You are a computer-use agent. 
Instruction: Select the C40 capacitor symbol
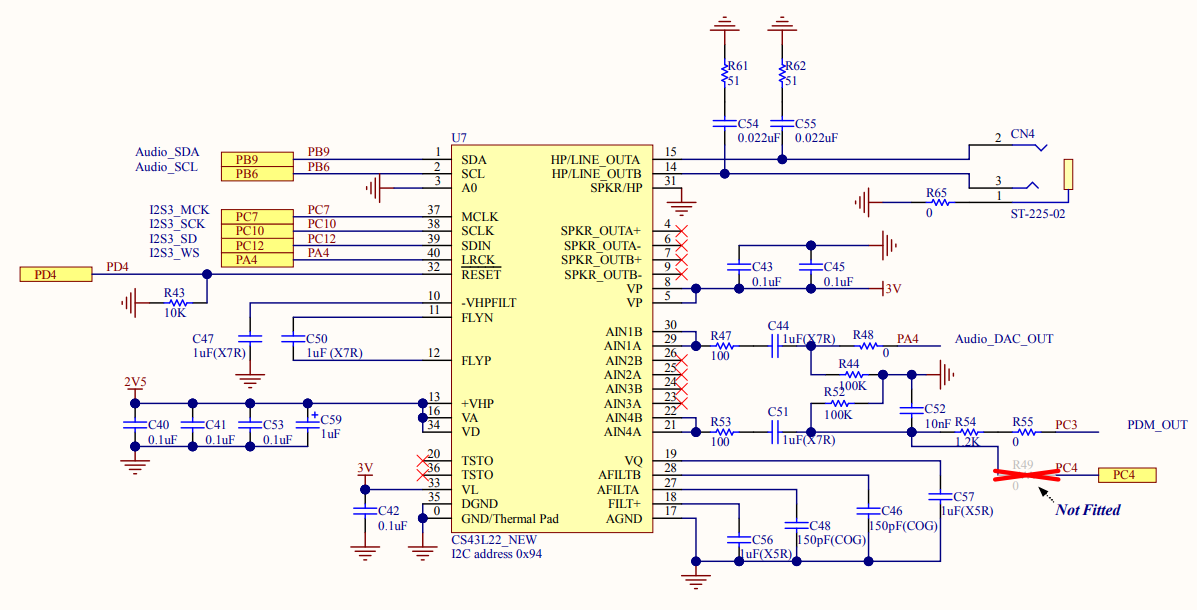click(x=135, y=424)
